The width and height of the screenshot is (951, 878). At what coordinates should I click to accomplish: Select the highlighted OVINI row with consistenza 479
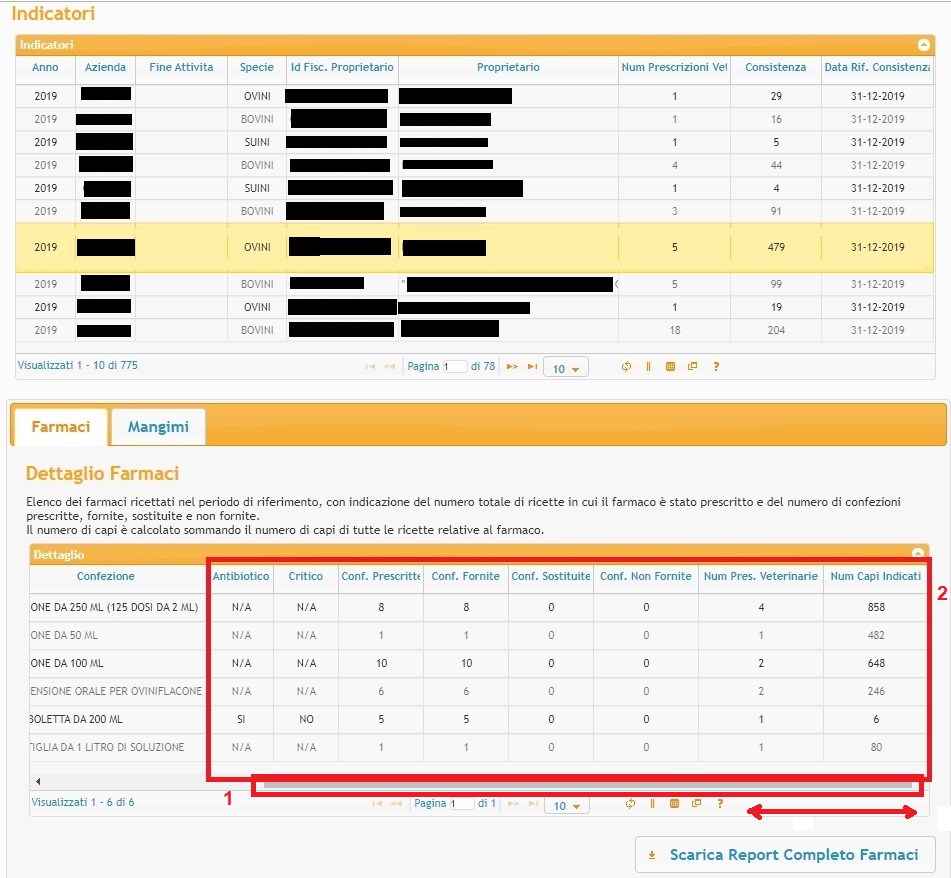coord(474,247)
